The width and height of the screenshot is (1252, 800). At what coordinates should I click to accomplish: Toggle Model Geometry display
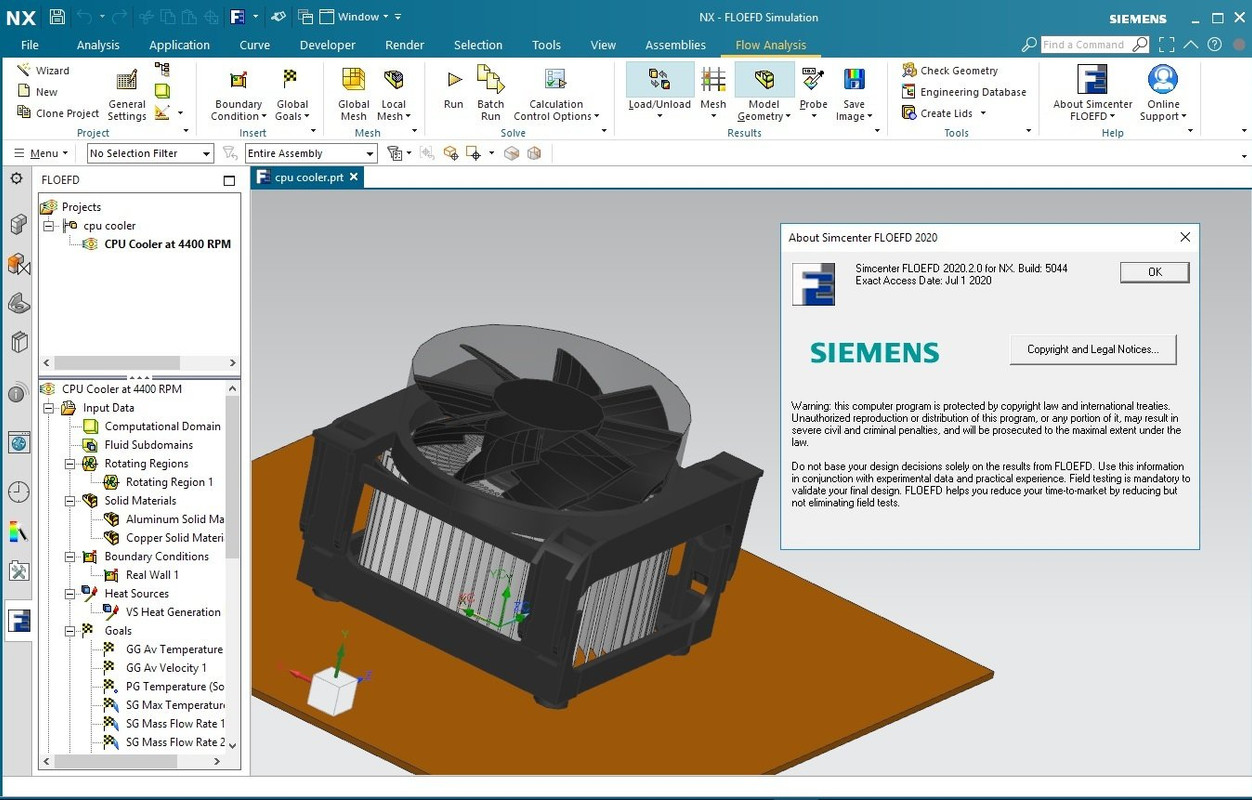(764, 92)
